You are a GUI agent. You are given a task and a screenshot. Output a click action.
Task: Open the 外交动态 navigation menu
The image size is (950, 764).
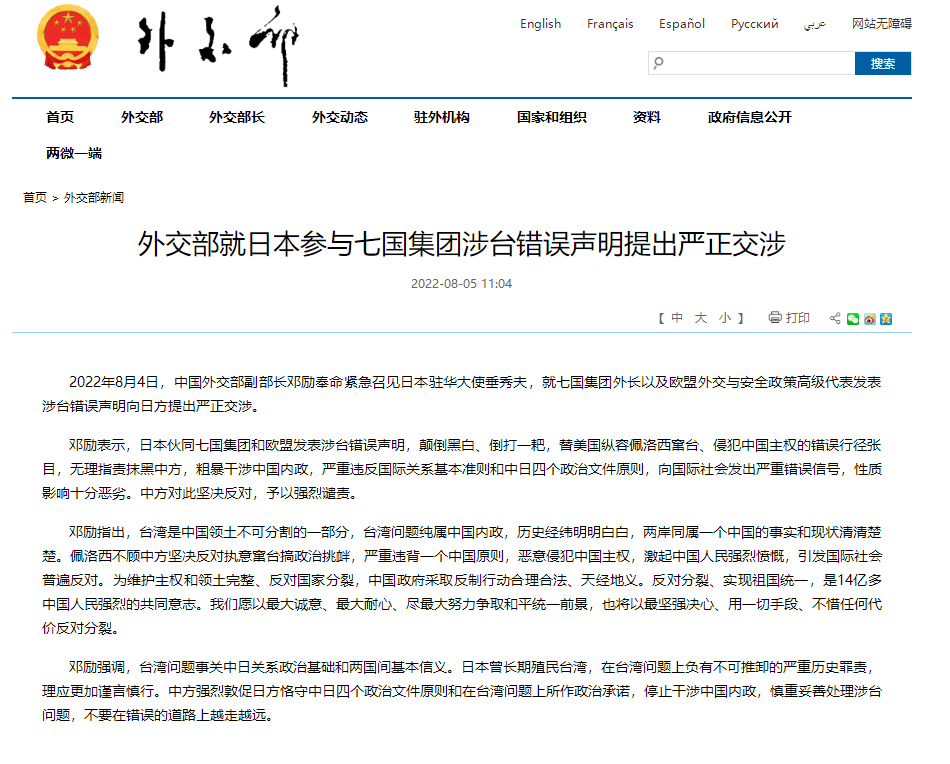point(340,117)
